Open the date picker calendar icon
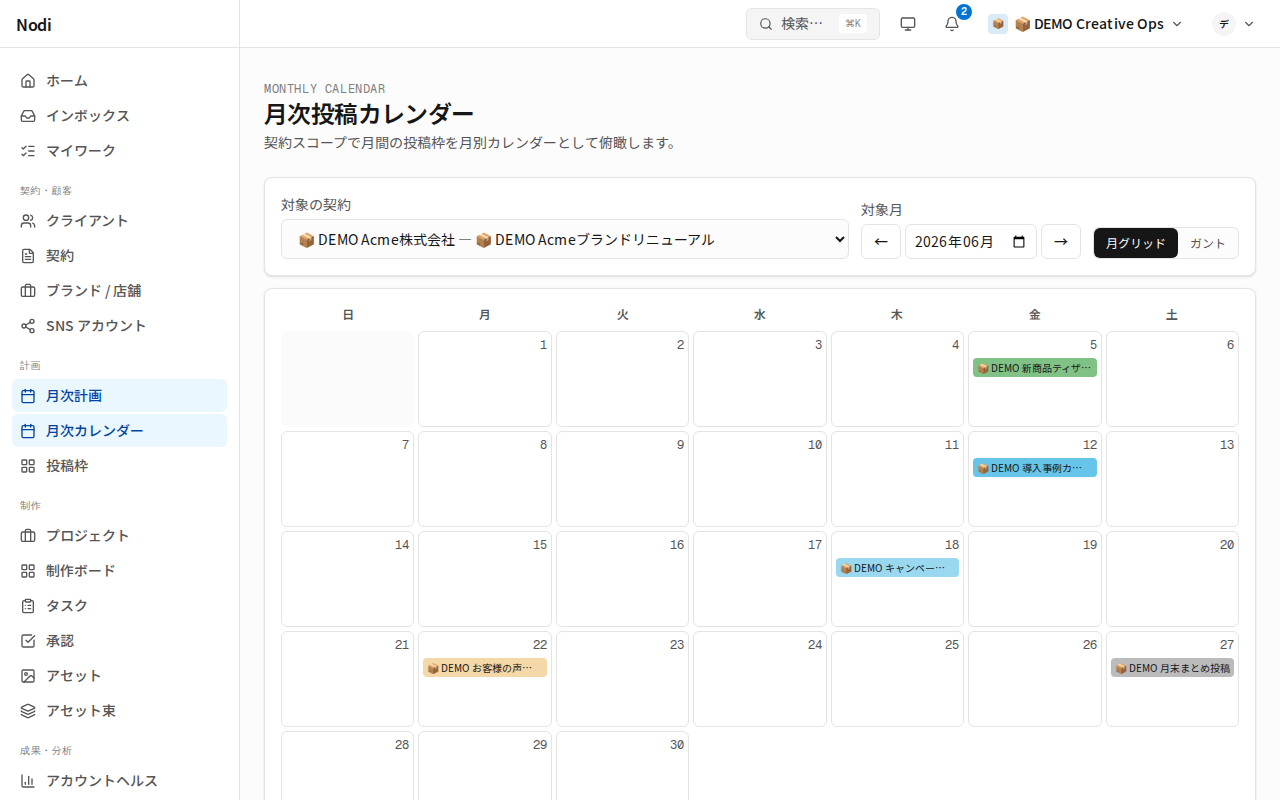Image resolution: width=1280 pixels, height=800 pixels. 1019,241
